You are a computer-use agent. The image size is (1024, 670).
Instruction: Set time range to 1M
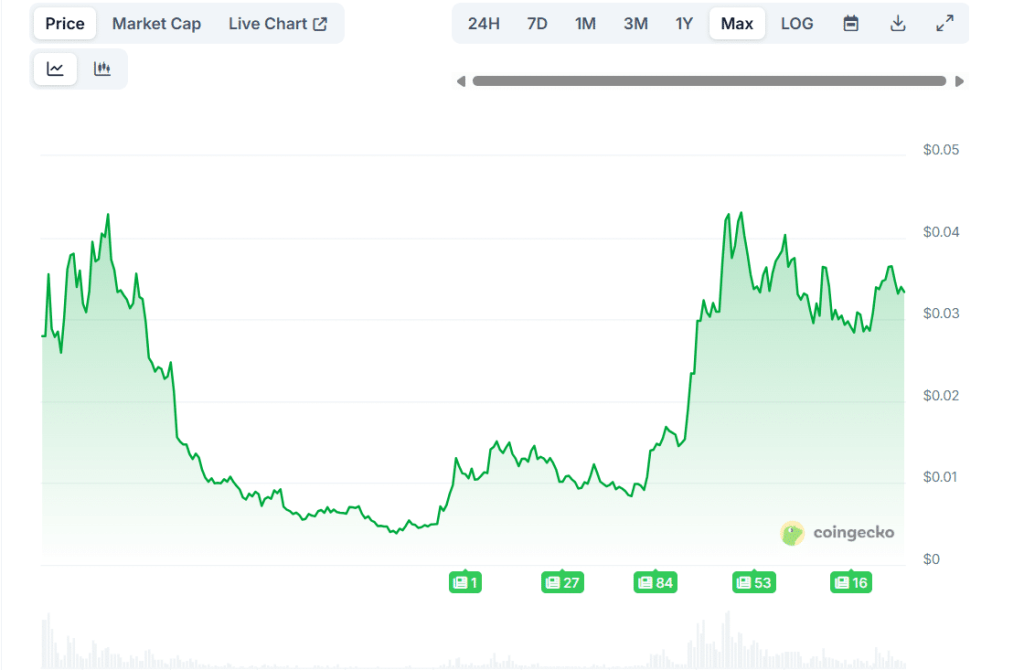[x=586, y=23]
